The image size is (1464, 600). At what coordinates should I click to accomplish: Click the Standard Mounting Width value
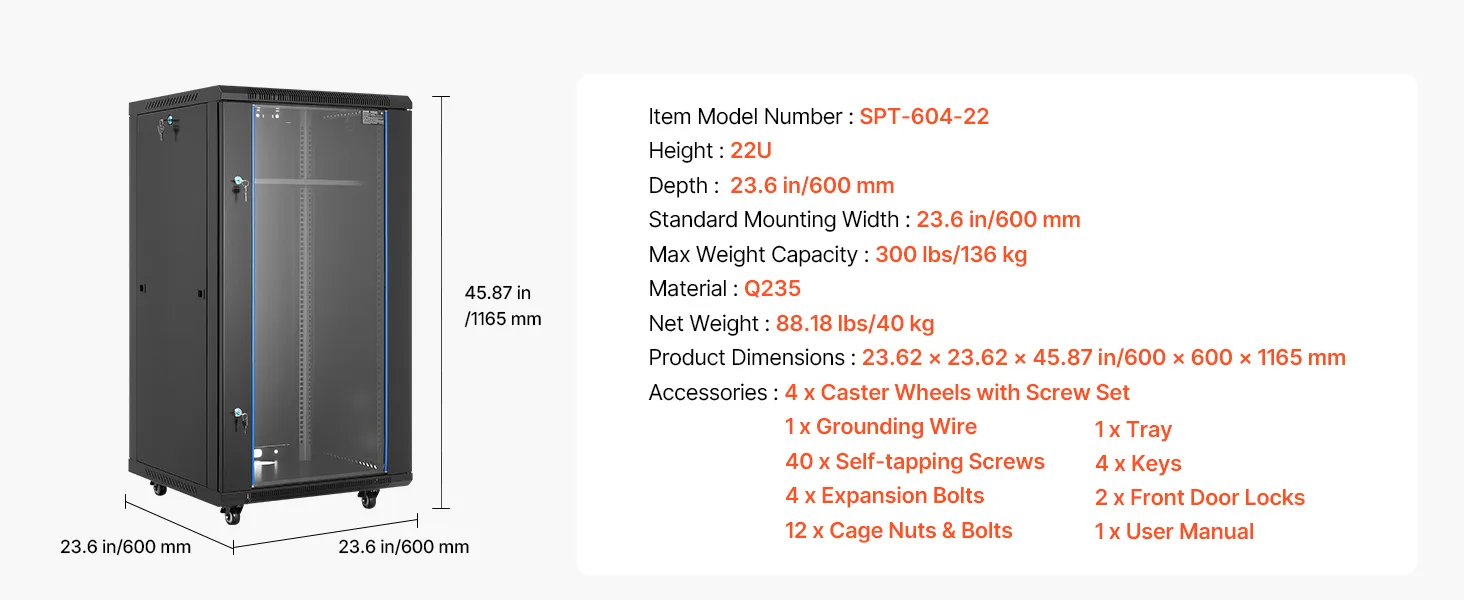998,220
